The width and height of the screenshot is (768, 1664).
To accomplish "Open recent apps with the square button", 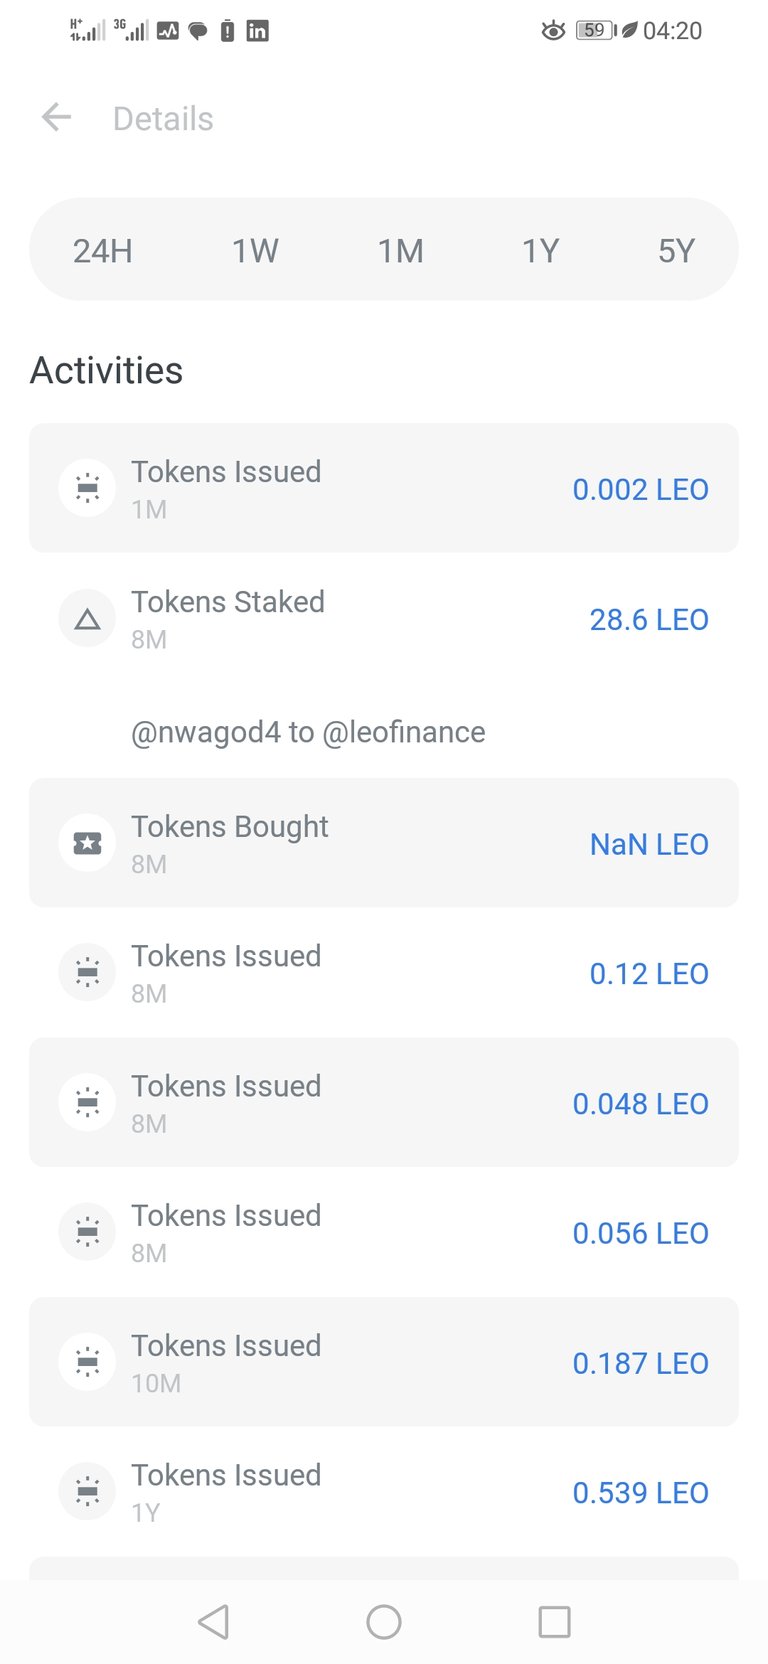I will click(554, 1621).
